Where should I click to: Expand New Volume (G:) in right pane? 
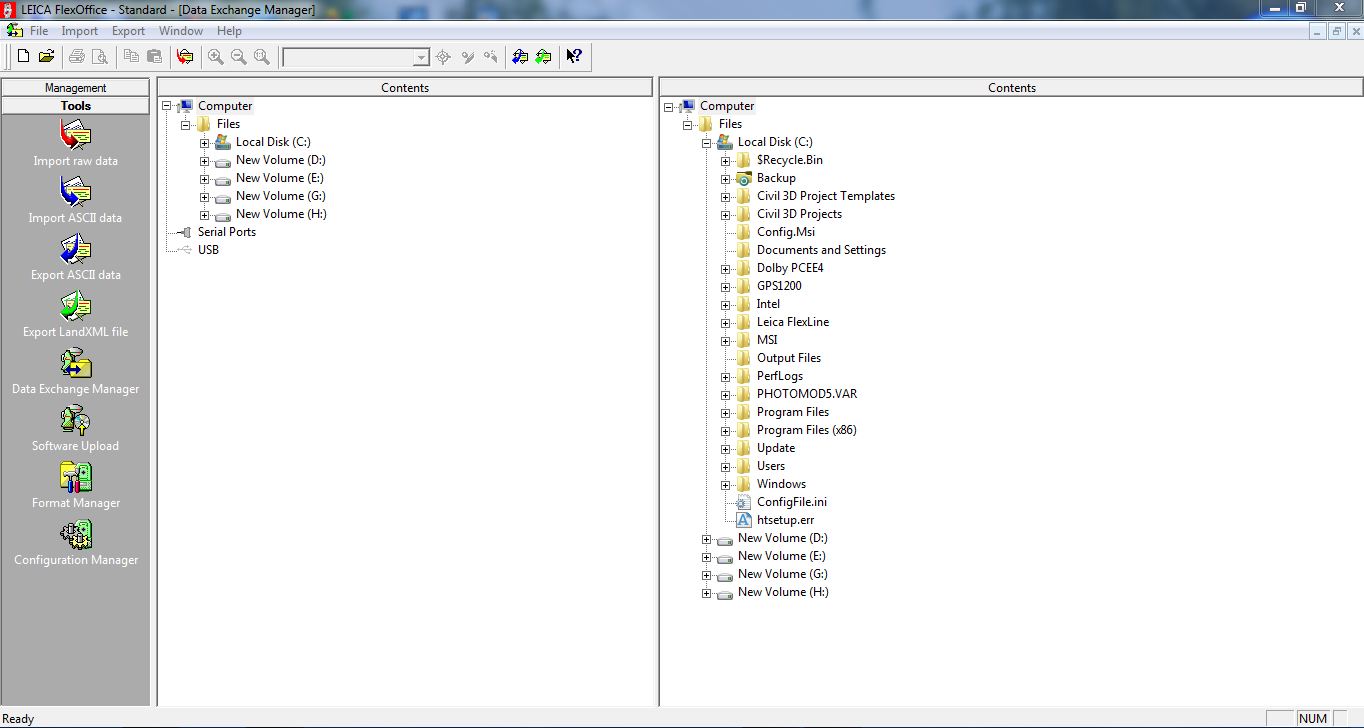point(707,575)
